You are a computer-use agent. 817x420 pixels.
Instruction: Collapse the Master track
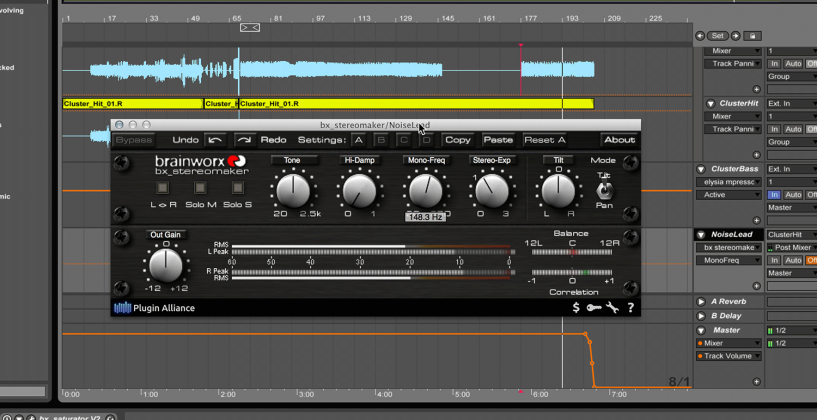point(701,330)
